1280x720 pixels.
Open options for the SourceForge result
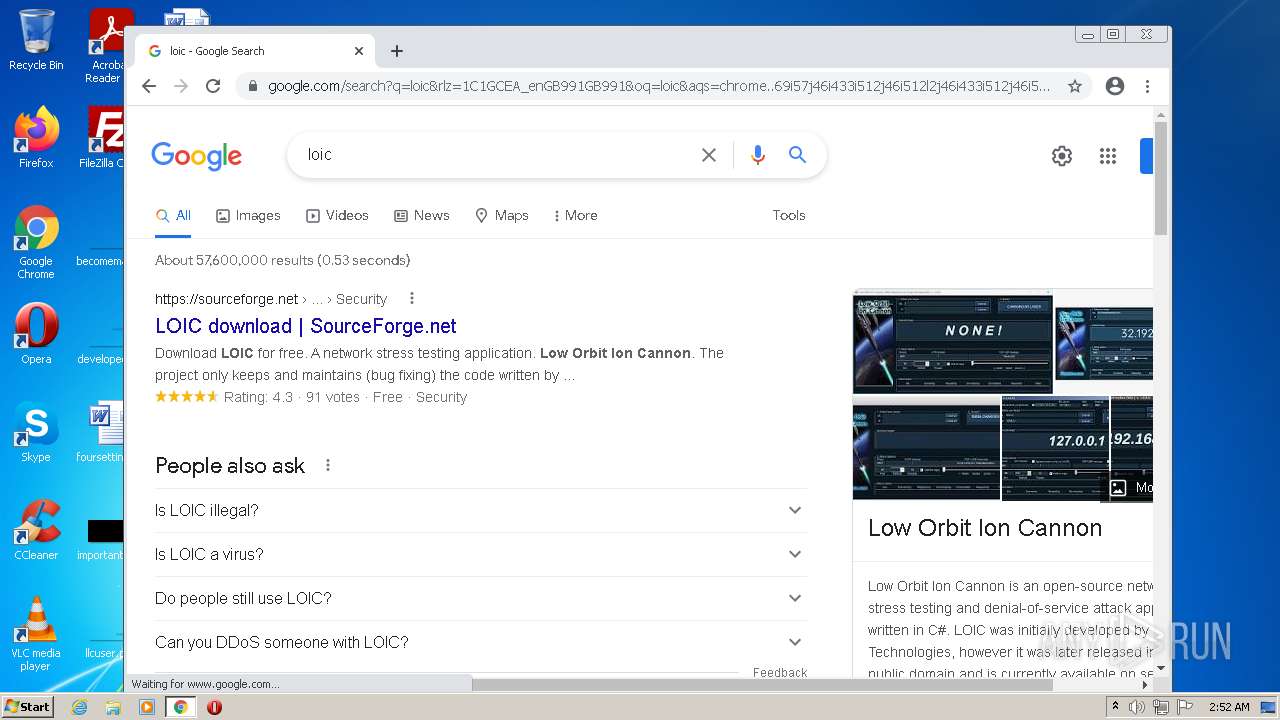(412, 298)
